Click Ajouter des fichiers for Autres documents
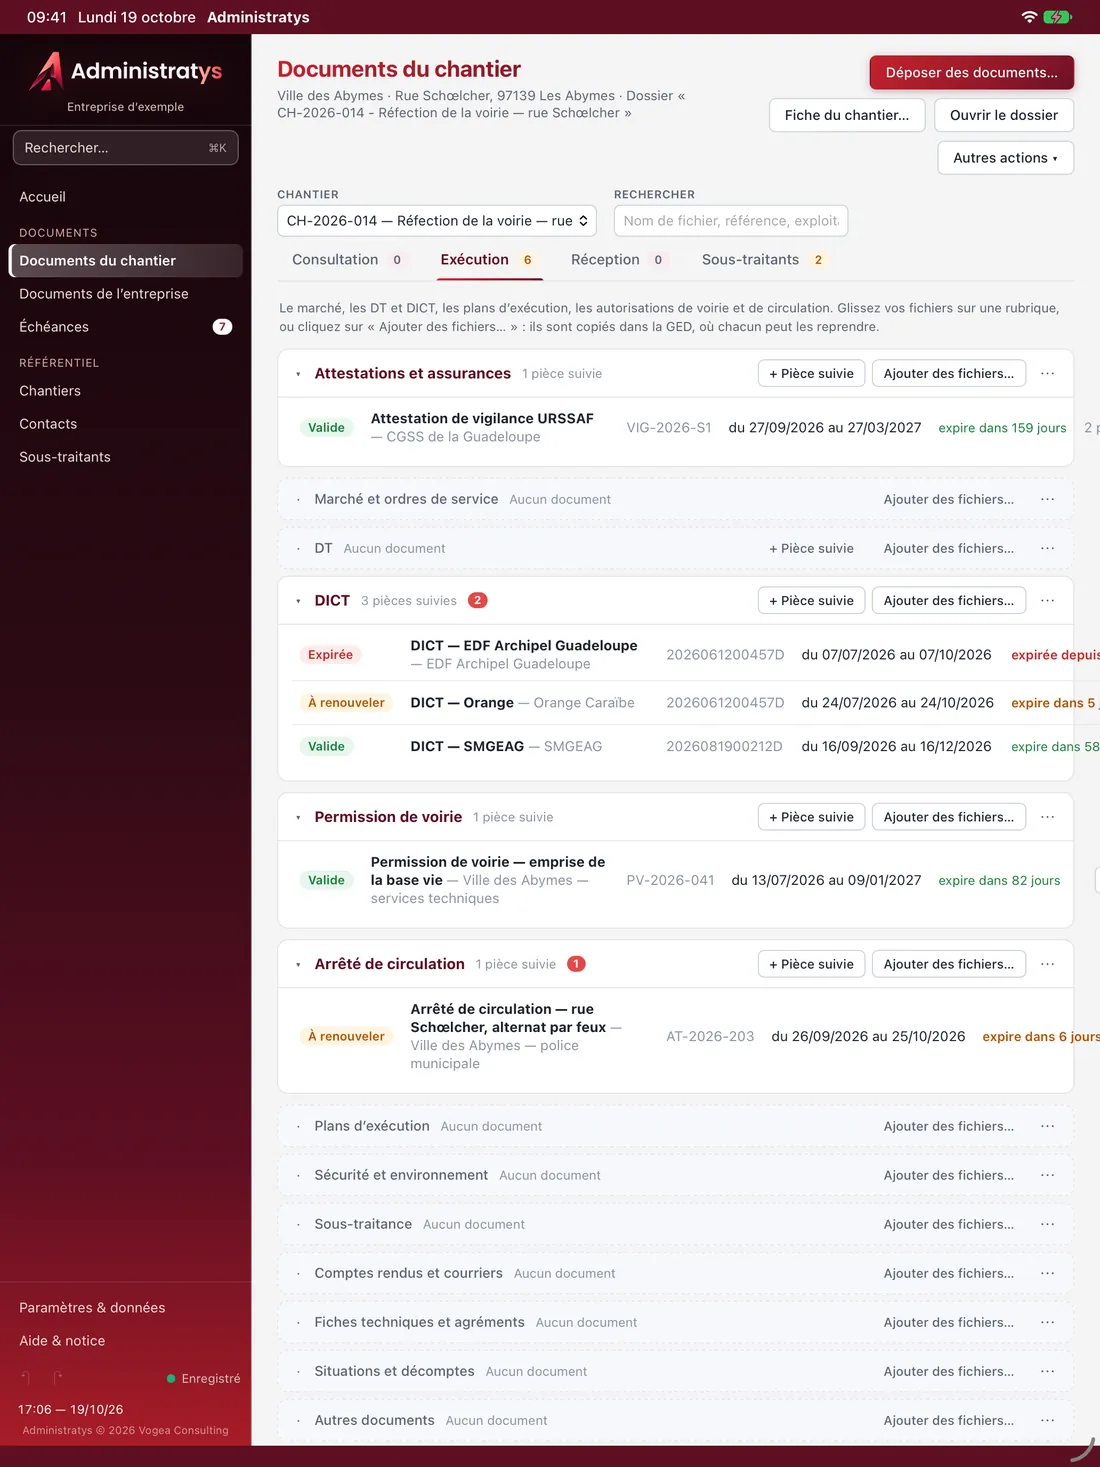This screenshot has width=1100, height=1467. [949, 1420]
